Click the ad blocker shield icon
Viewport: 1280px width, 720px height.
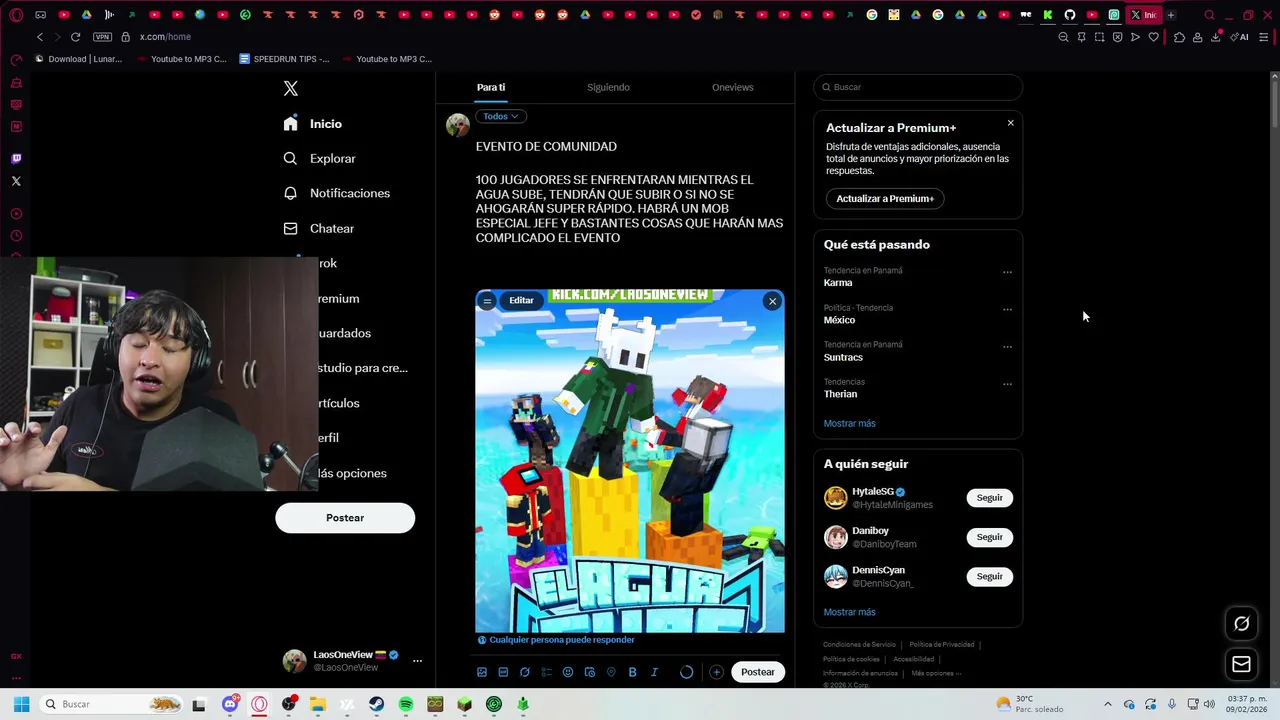(x=1117, y=37)
